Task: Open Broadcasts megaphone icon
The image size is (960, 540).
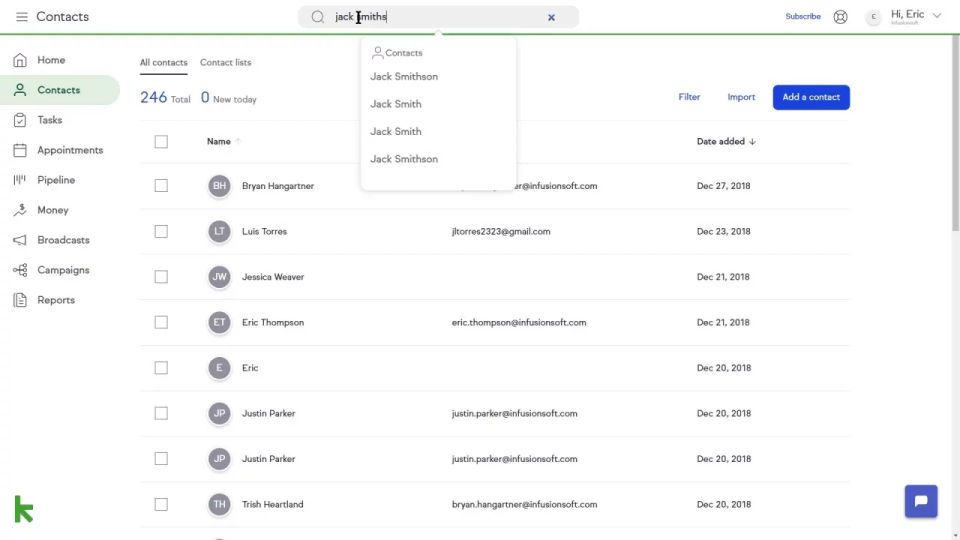Action: pos(20,240)
